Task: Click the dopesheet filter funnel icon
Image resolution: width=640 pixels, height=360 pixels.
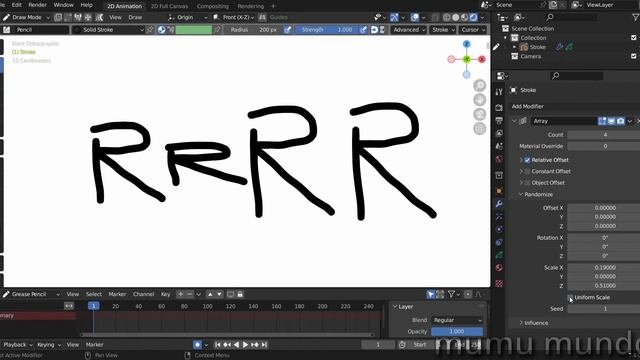Action: click(x=451, y=294)
